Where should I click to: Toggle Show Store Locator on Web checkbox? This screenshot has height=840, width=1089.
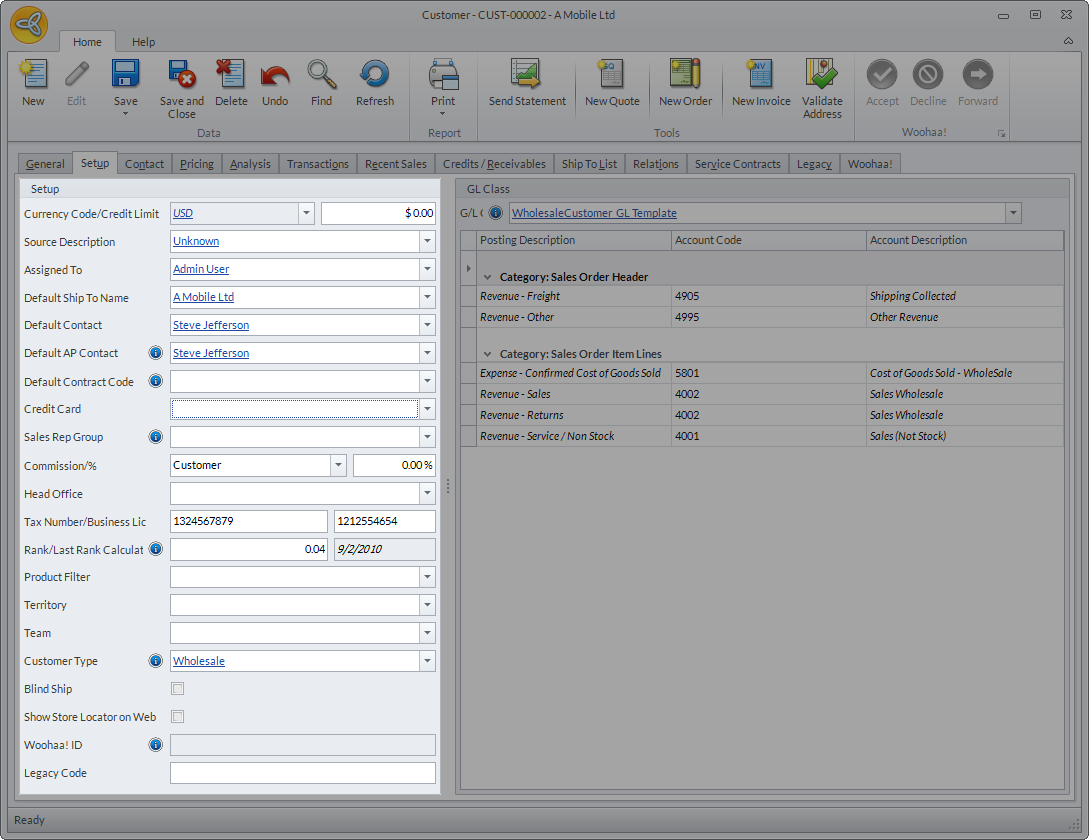click(x=178, y=717)
